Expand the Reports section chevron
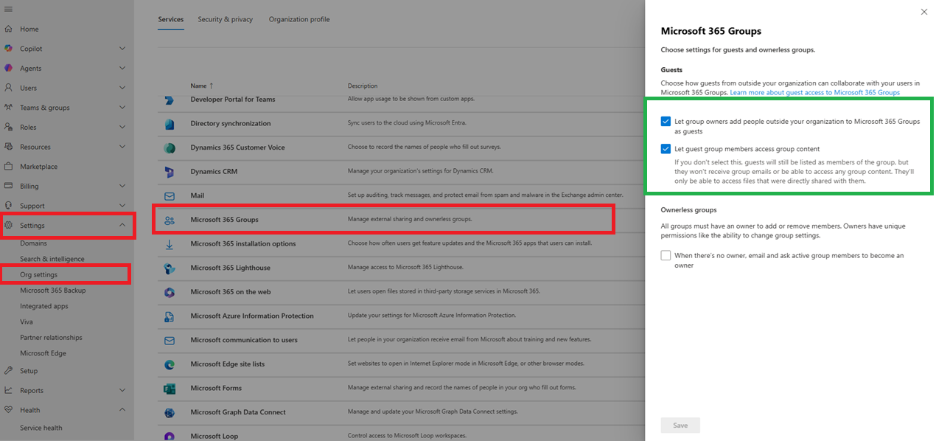This screenshot has width=936, height=441. (x=122, y=390)
